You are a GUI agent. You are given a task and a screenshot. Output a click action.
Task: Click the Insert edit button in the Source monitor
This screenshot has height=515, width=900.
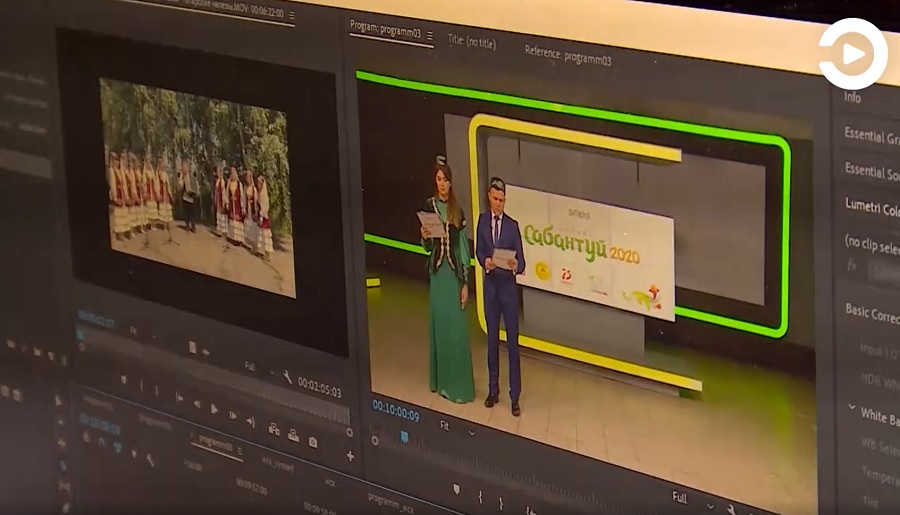click(274, 428)
